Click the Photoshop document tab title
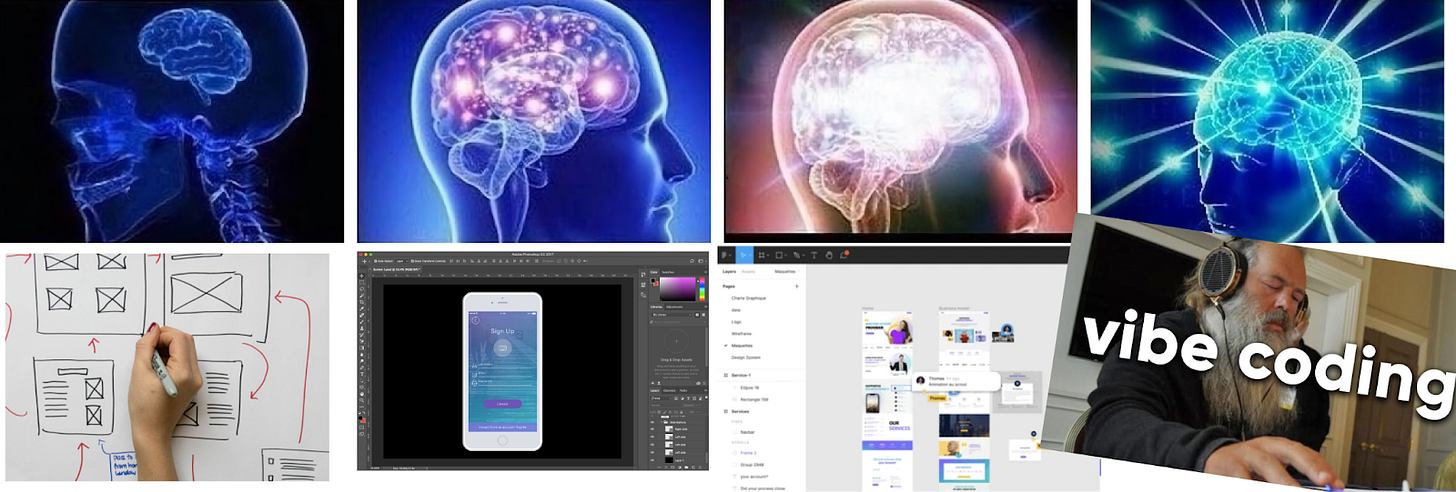1456x492 pixels. [394, 269]
